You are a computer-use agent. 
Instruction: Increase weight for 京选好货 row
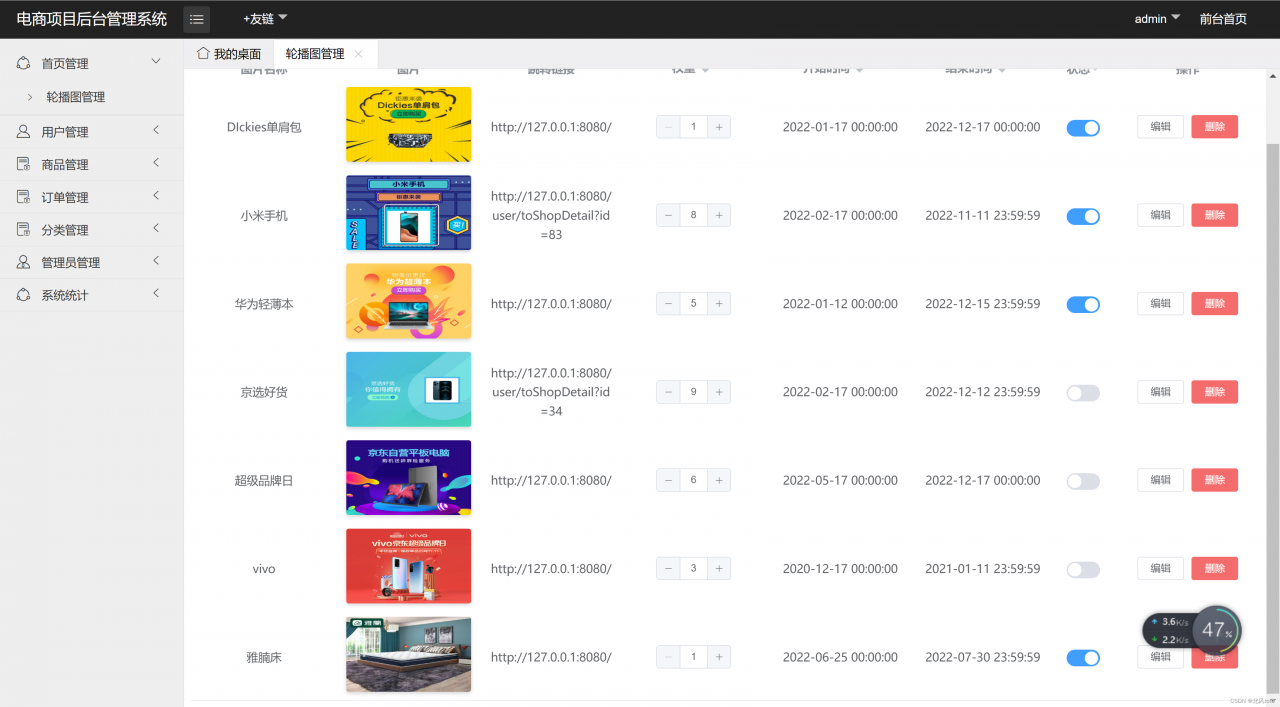tap(719, 392)
